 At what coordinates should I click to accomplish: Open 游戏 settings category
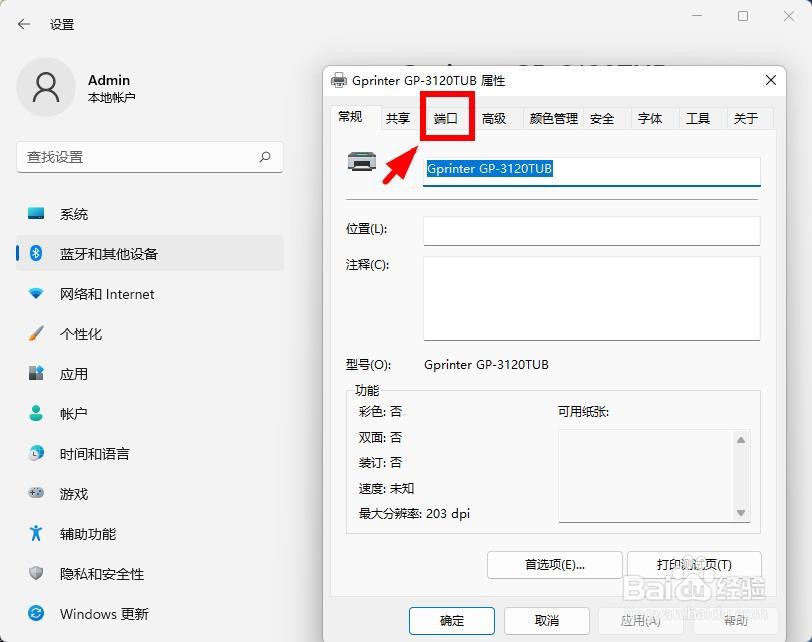(x=150, y=493)
